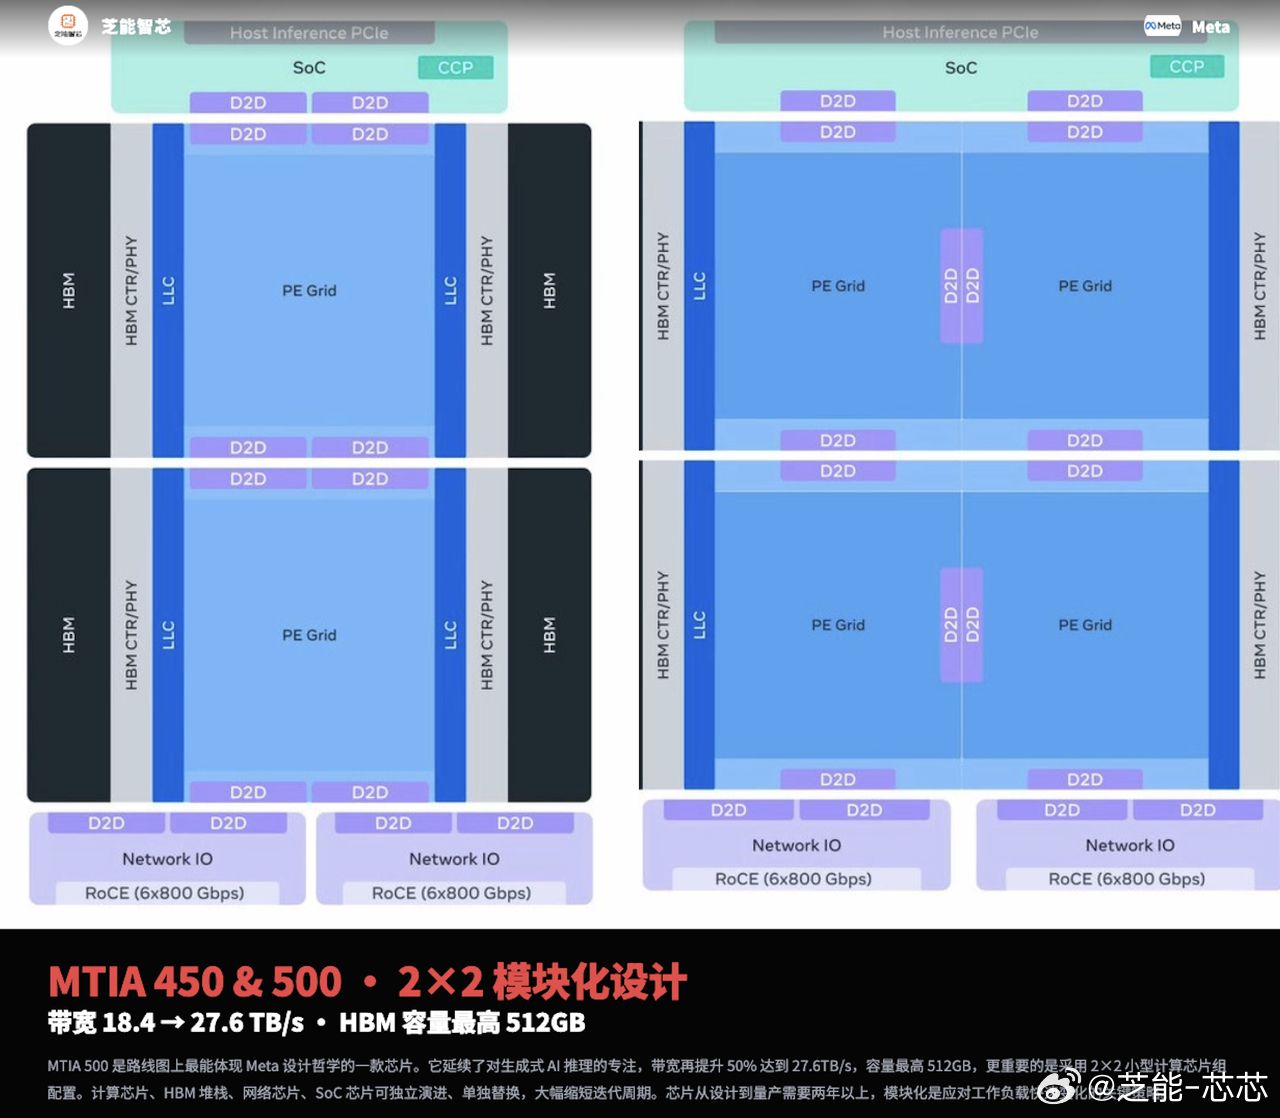Click the CCP block in right diagram
1280x1118 pixels.
(1187, 67)
